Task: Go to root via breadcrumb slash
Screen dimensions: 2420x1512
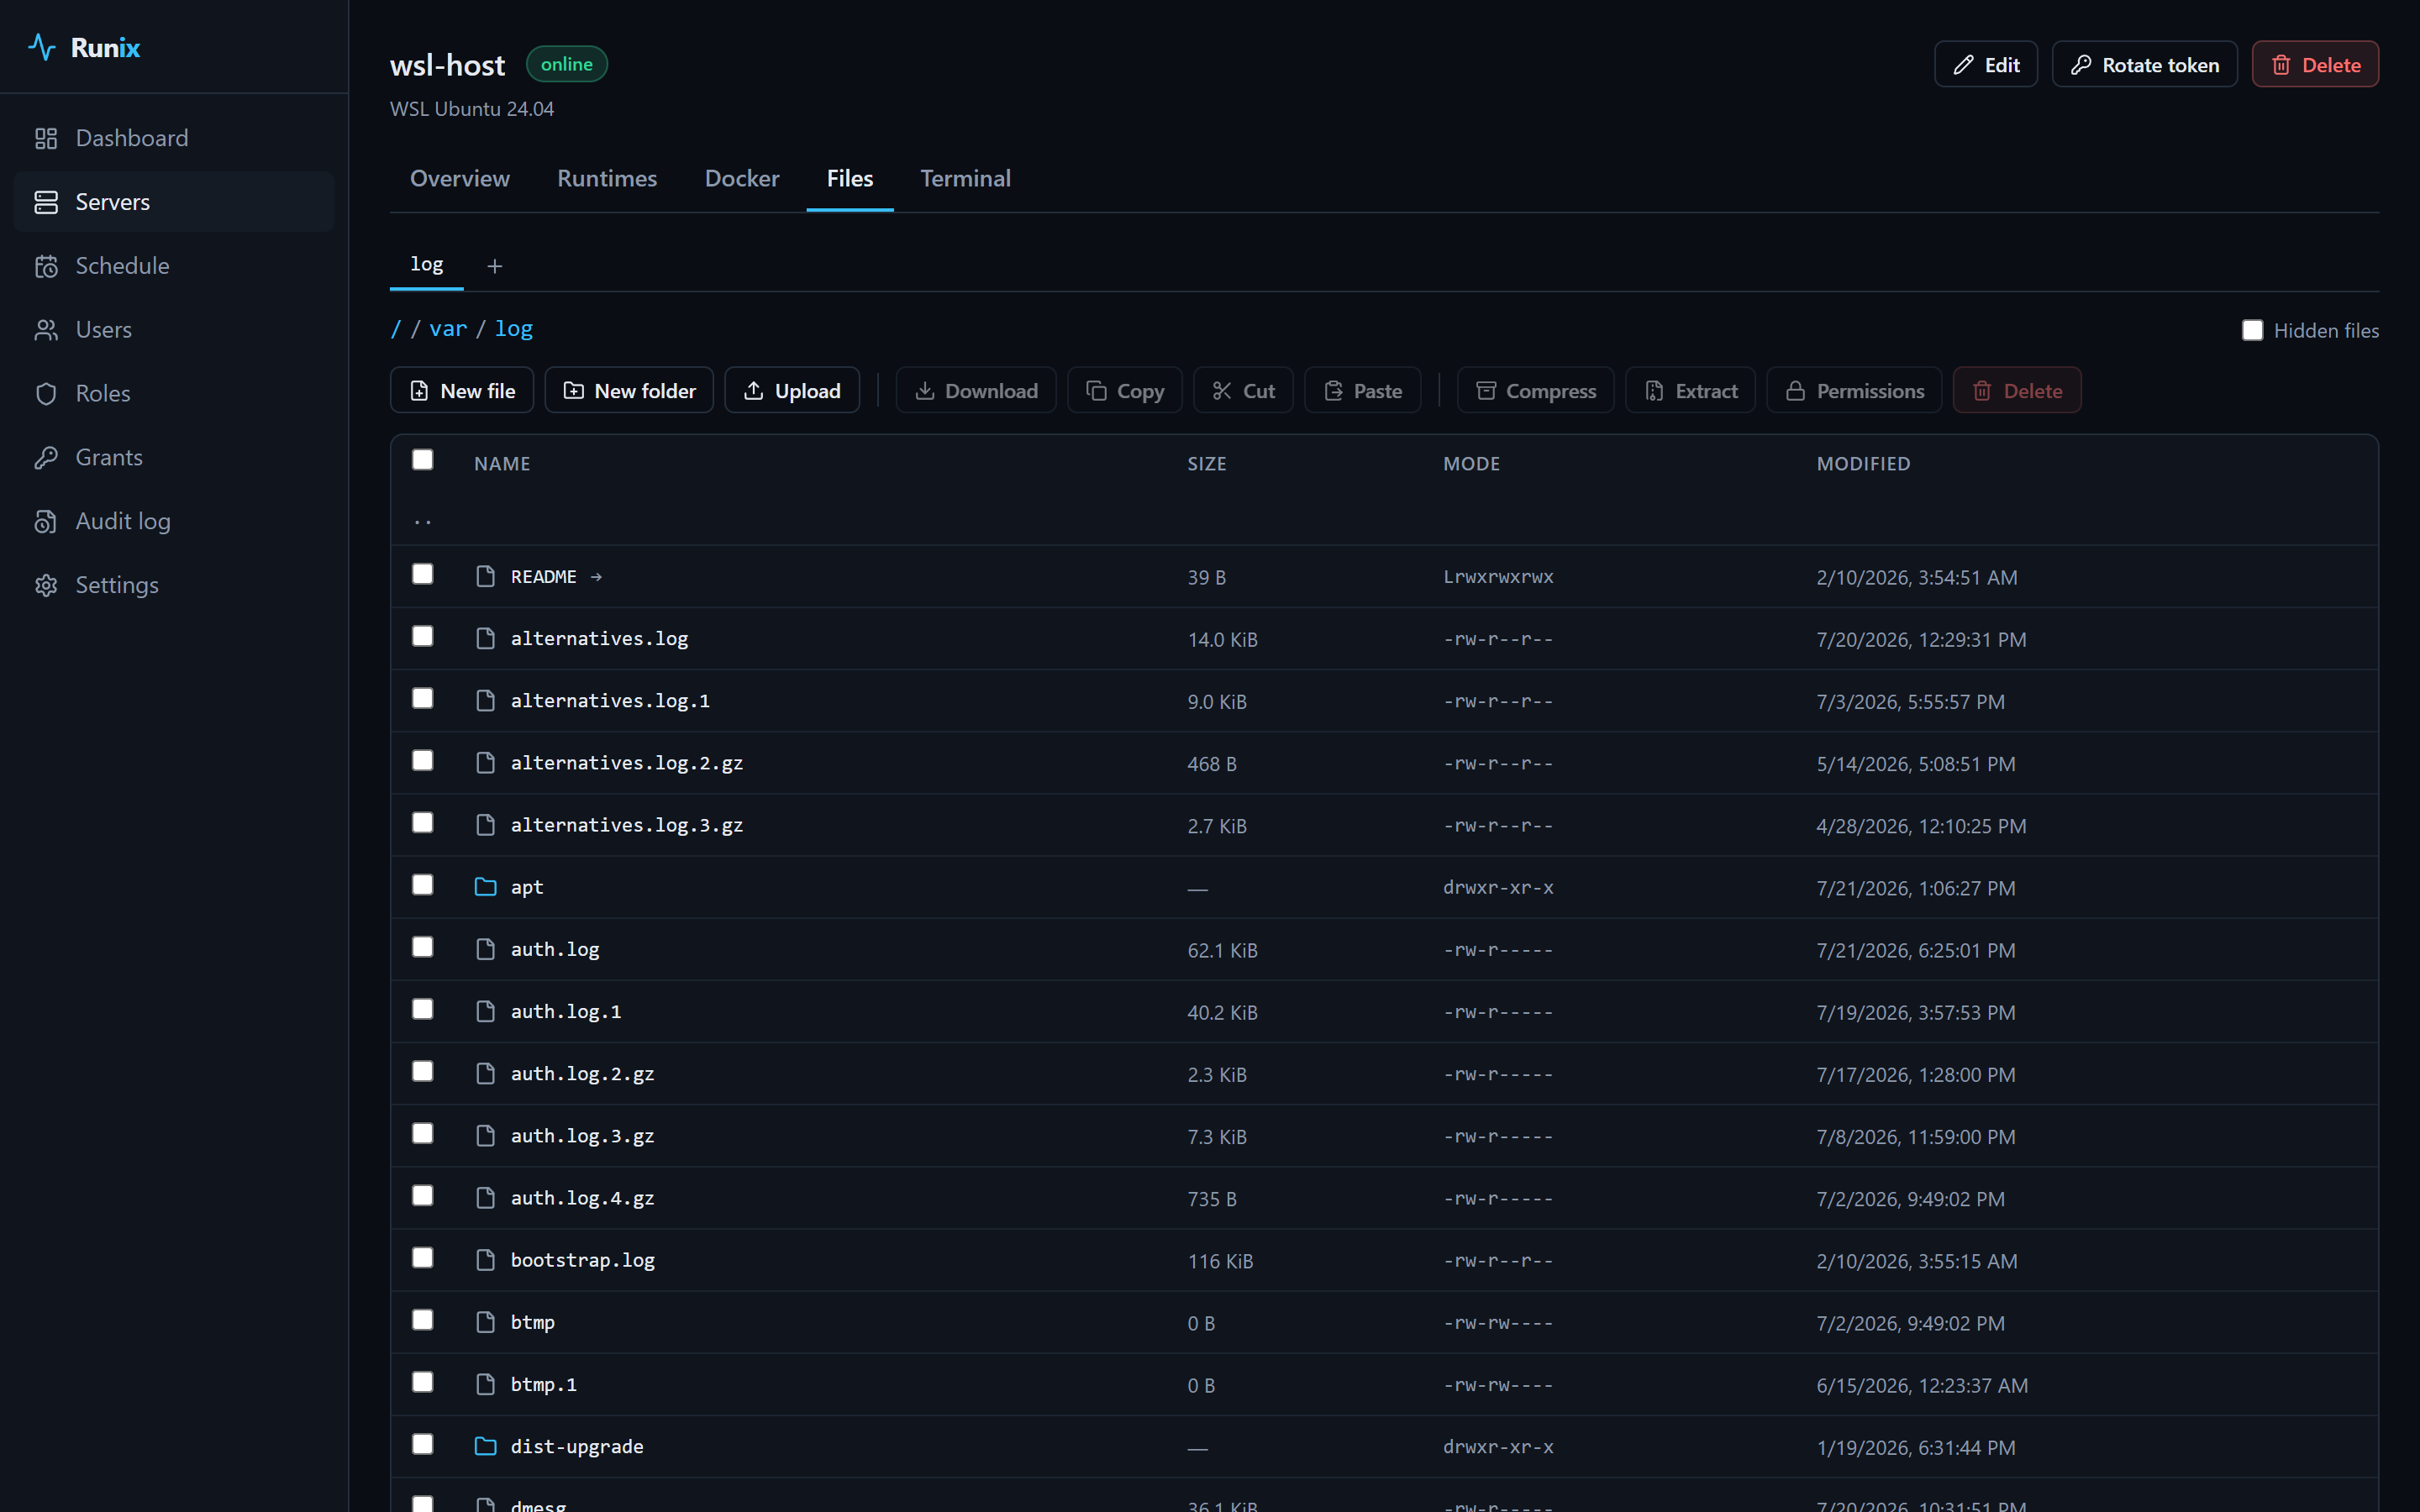Action: [x=396, y=329]
